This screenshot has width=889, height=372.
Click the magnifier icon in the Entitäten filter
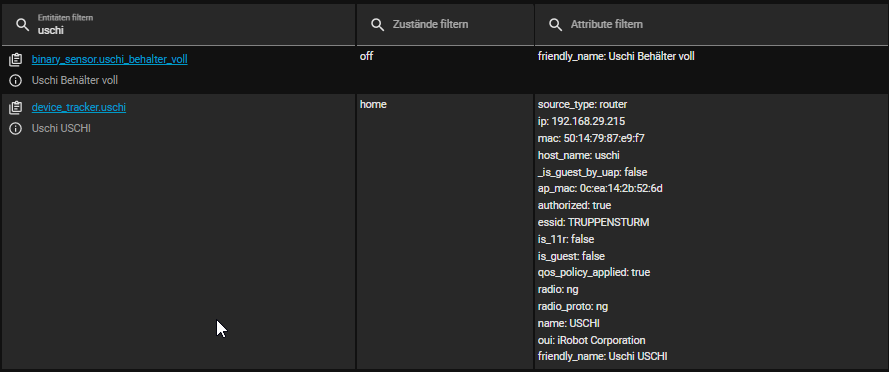[x=22, y=25]
